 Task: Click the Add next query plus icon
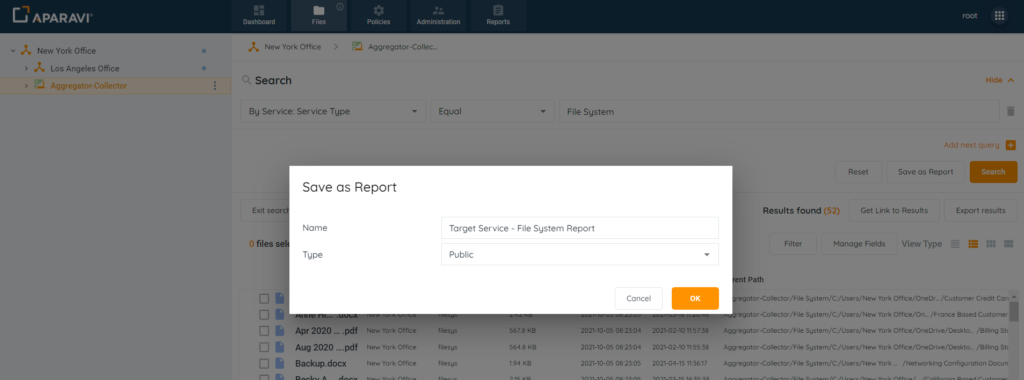(x=1010, y=145)
